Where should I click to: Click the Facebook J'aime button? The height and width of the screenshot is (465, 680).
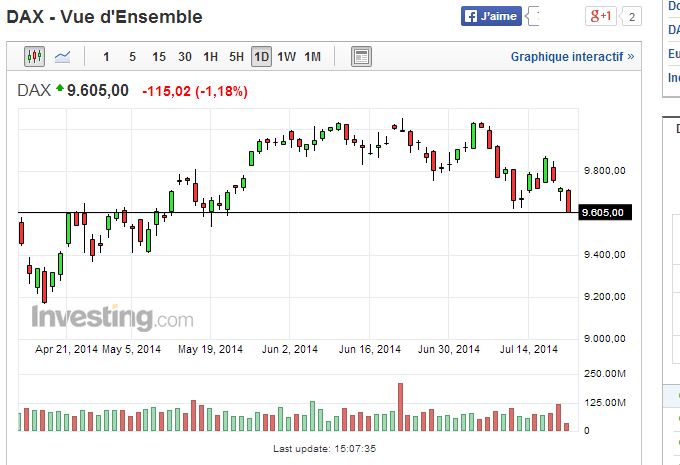pyautogui.click(x=492, y=17)
